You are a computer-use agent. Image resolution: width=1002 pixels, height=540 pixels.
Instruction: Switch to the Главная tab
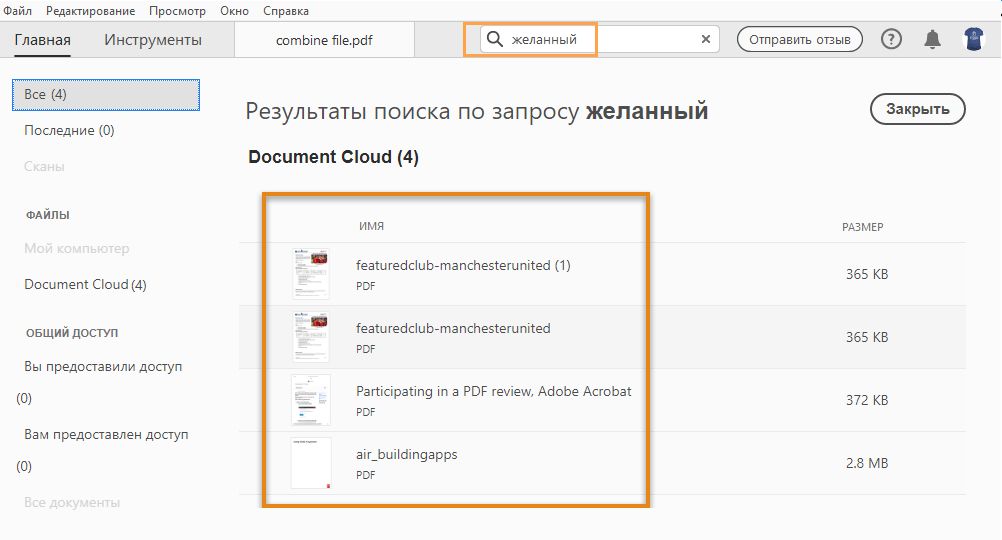[42, 40]
